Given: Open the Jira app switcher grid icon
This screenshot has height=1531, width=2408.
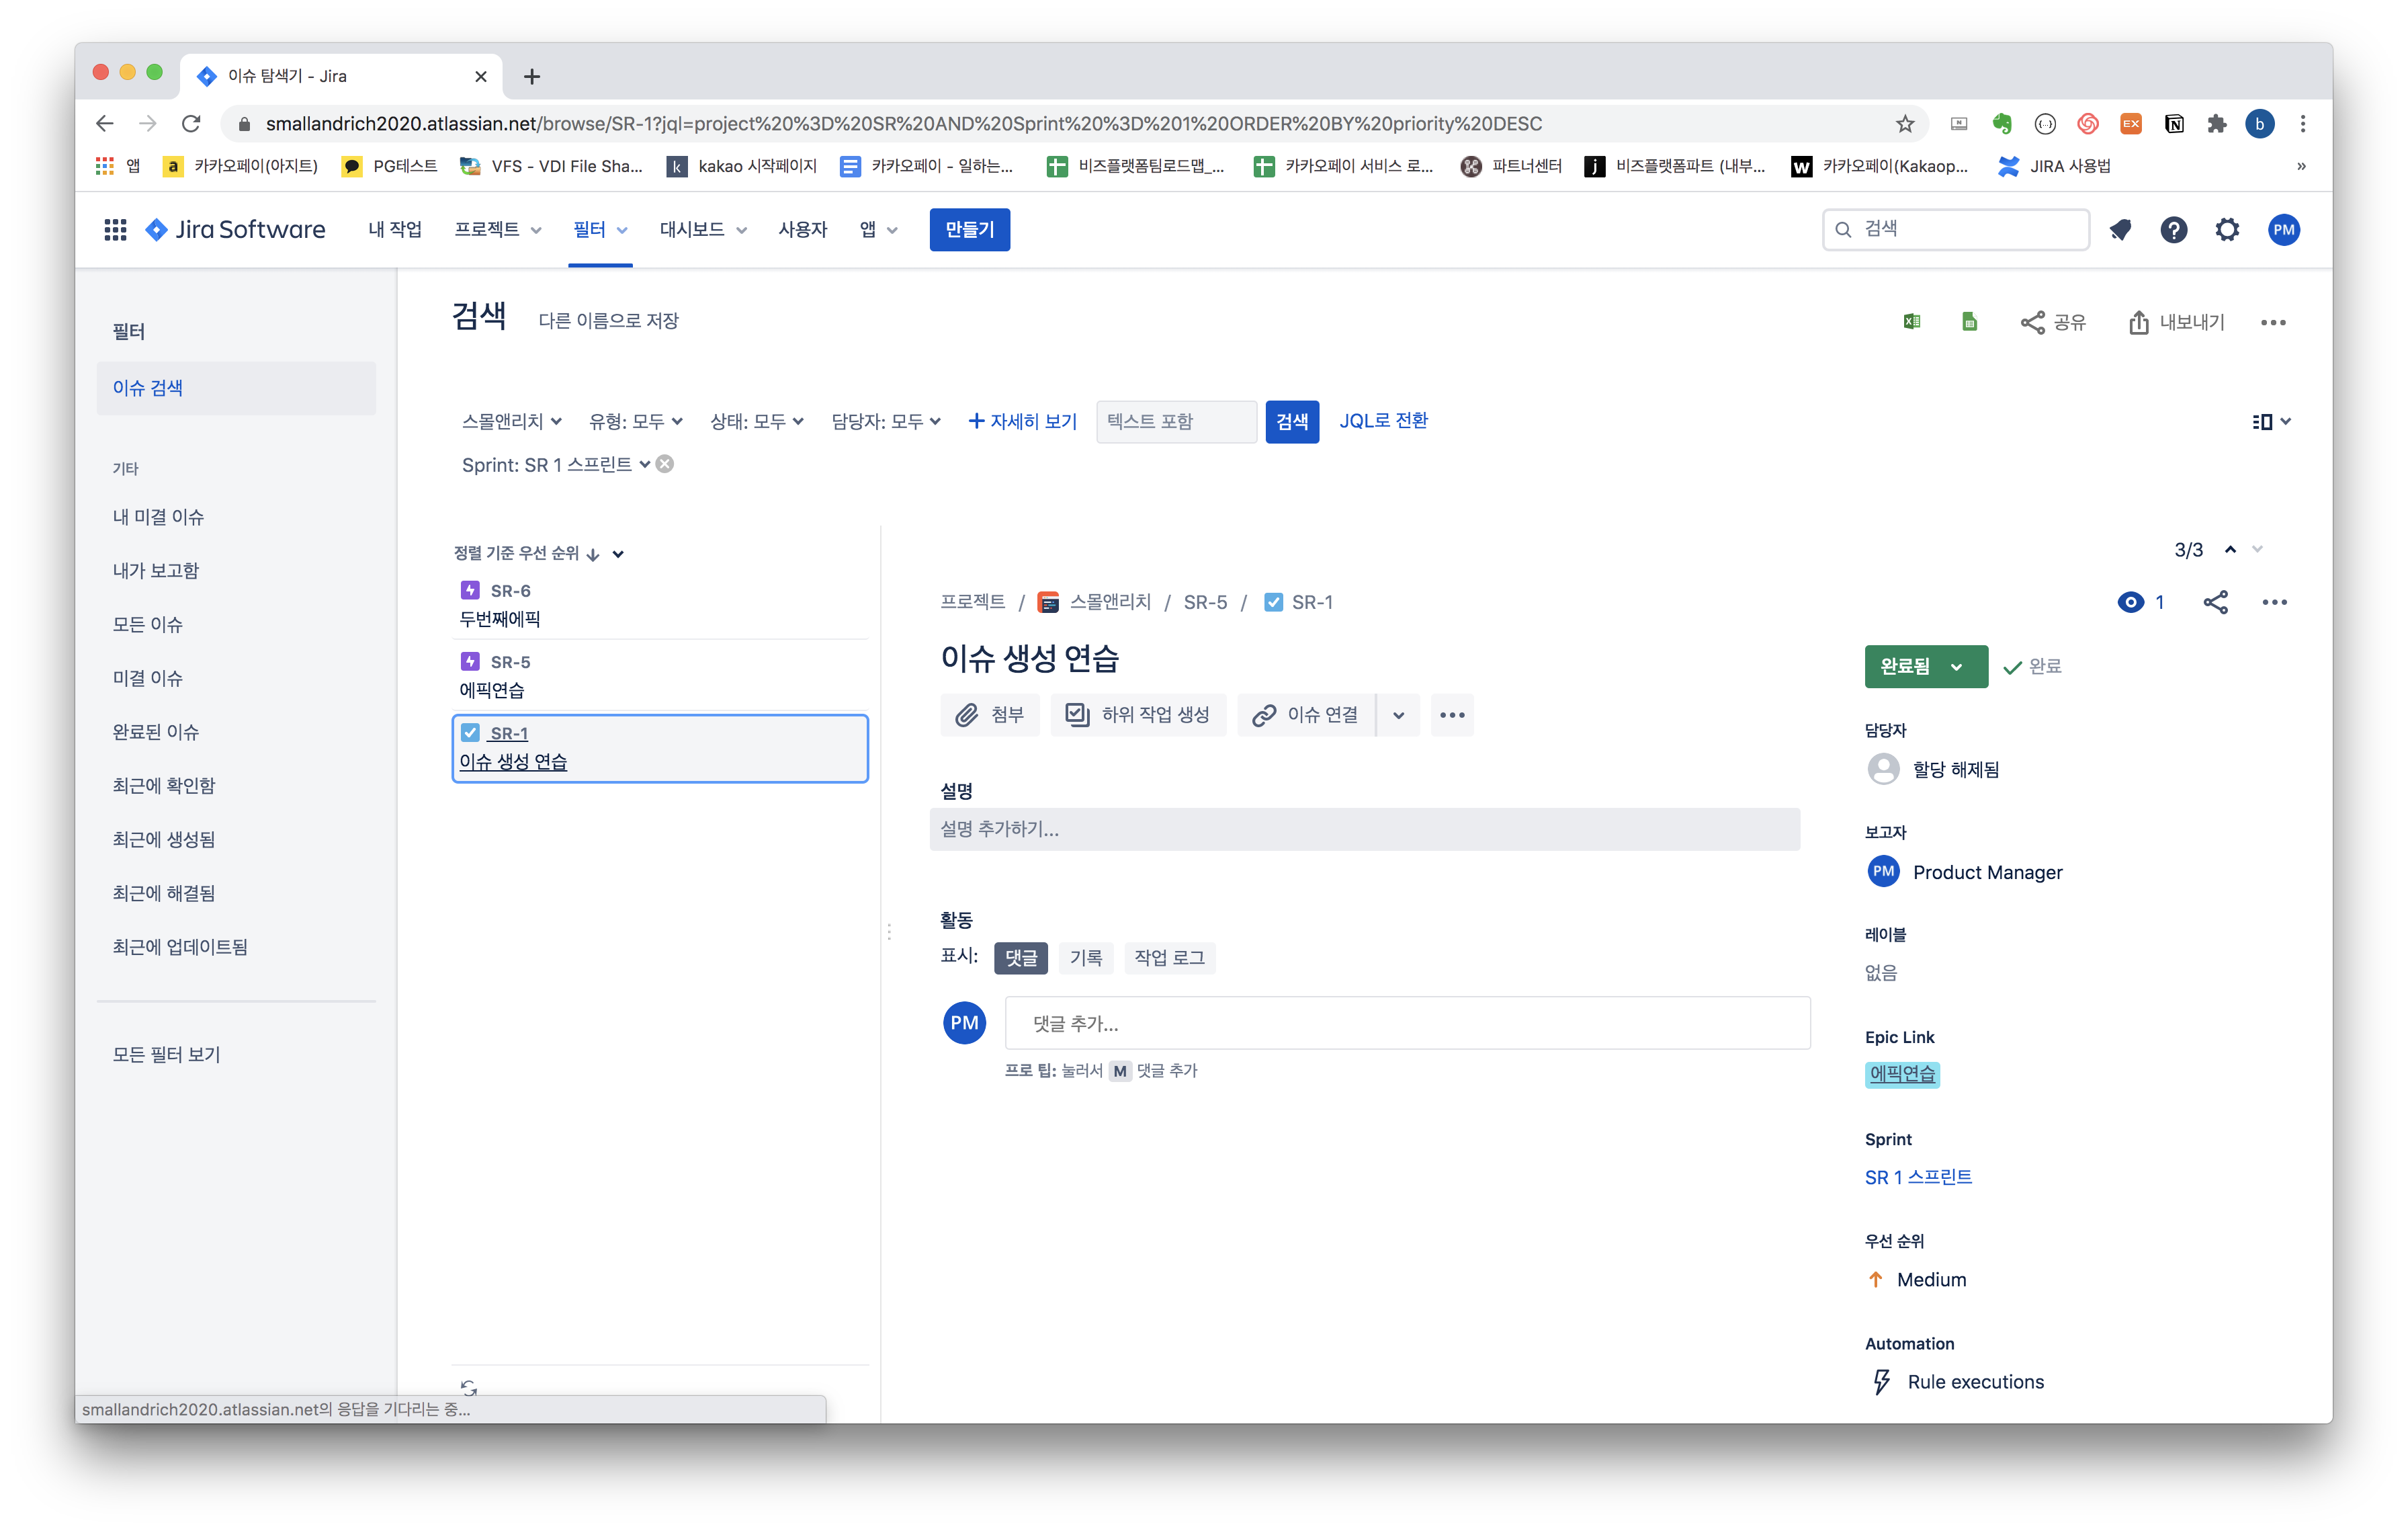Looking at the screenshot, I should coord(115,230).
